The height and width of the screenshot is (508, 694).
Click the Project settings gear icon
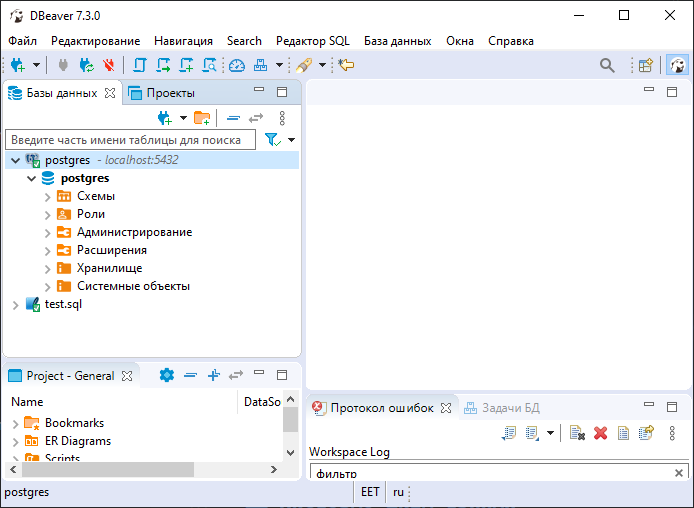(166, 375)
